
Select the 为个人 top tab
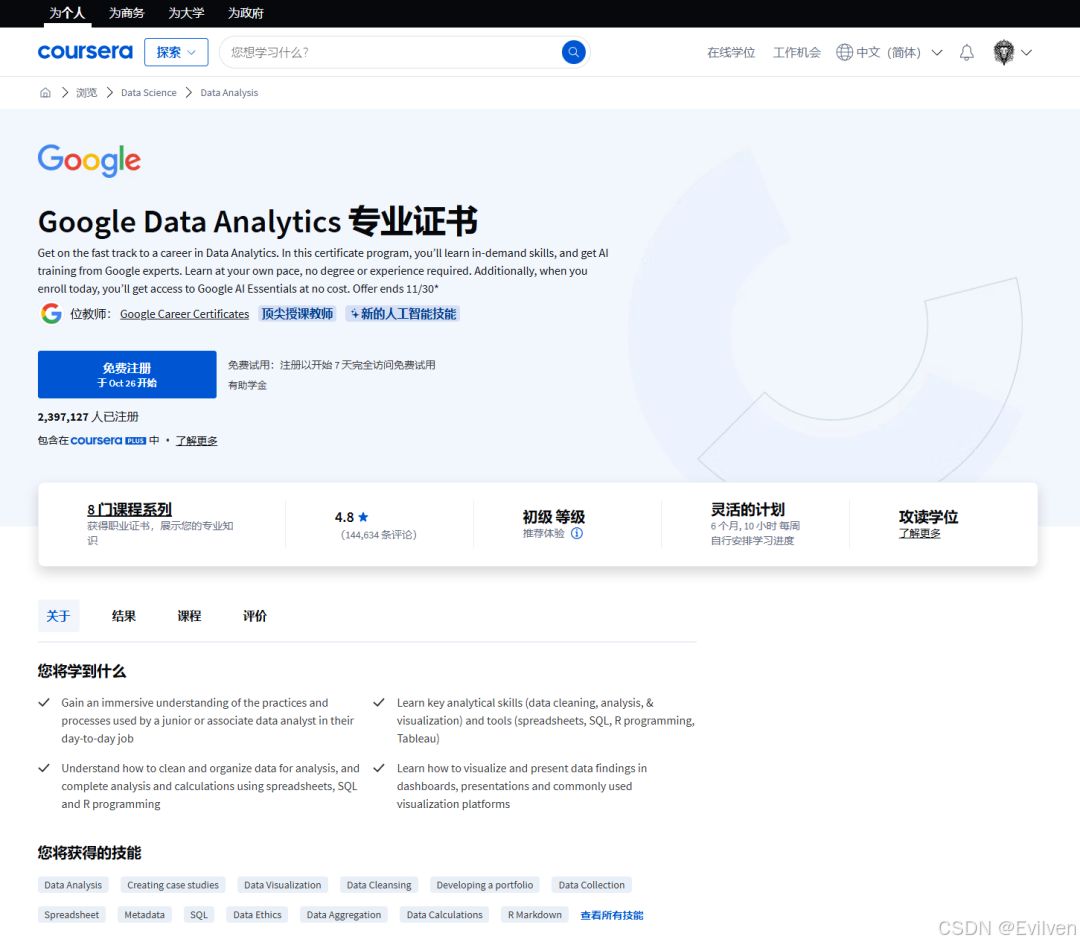pos(67,13)
